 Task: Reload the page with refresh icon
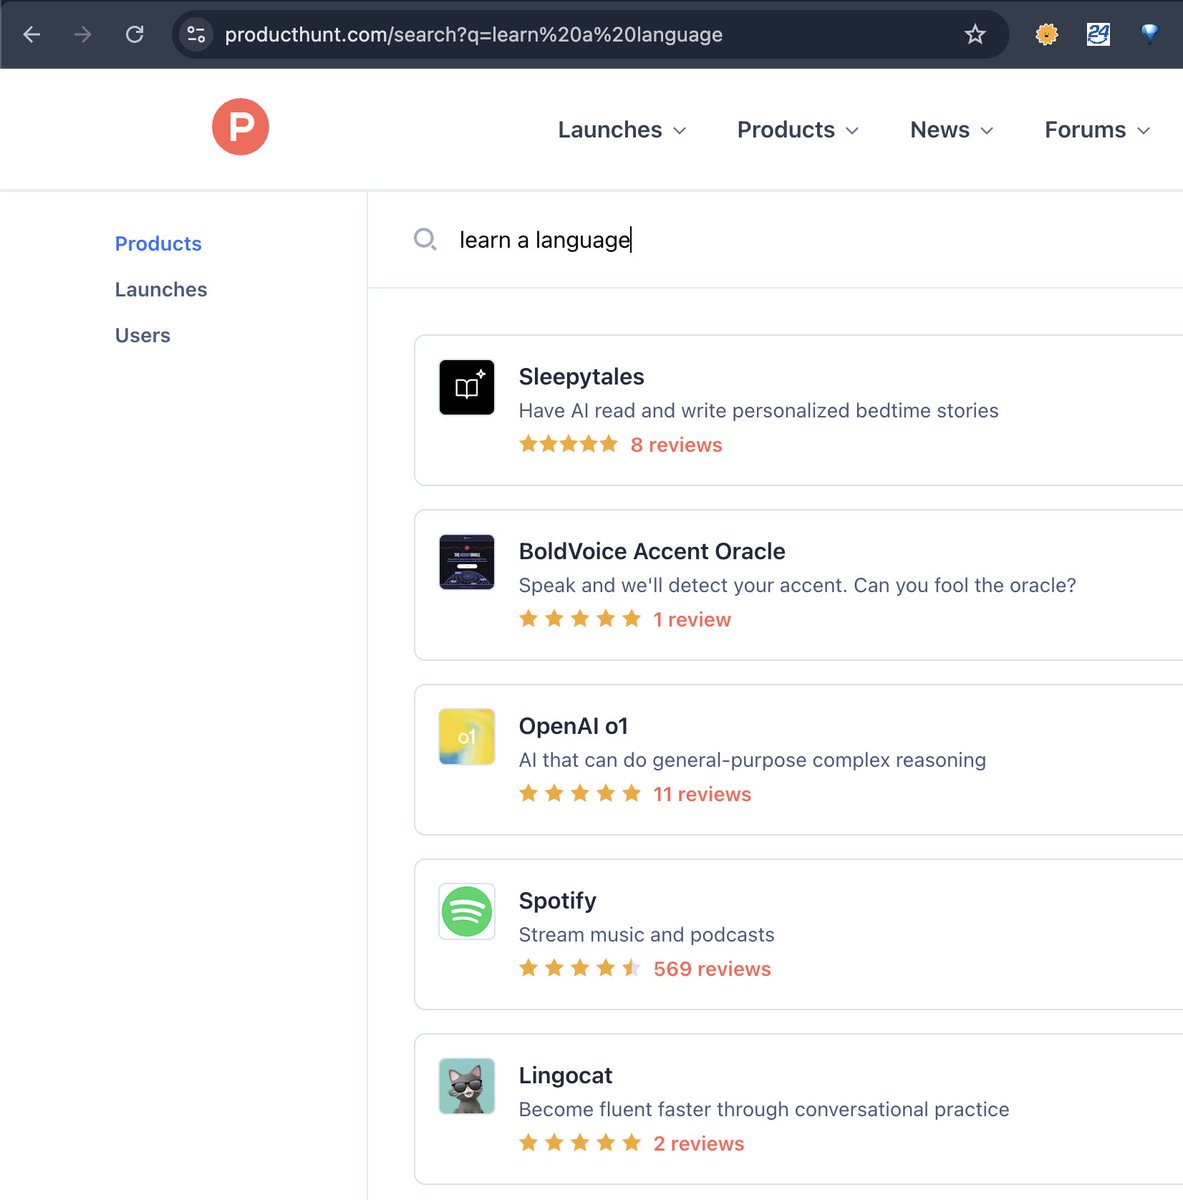[135, 35]
